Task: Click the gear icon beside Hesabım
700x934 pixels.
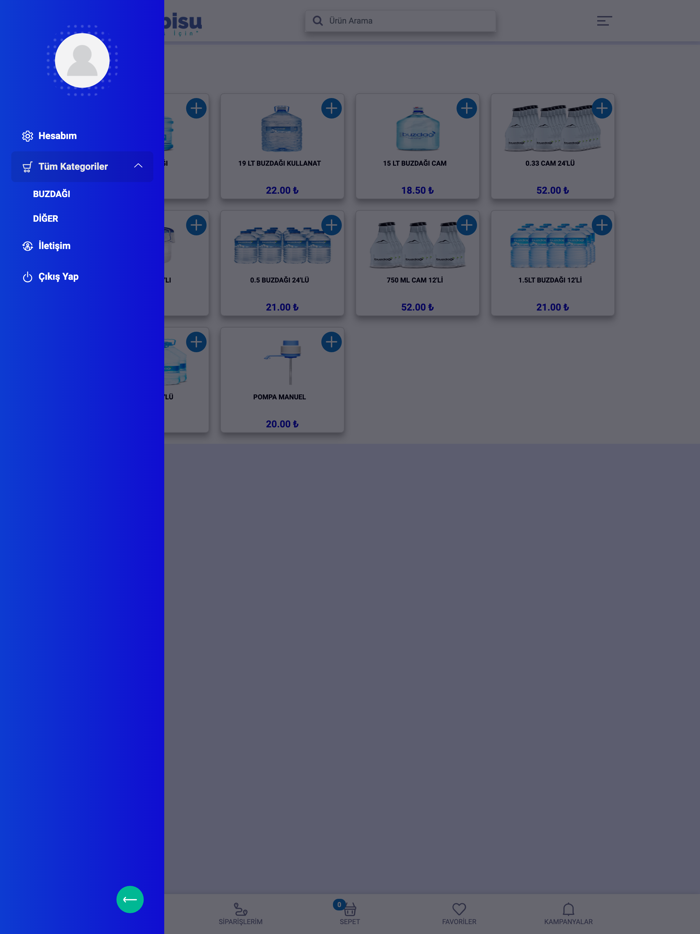Action: tap(27, 136)
